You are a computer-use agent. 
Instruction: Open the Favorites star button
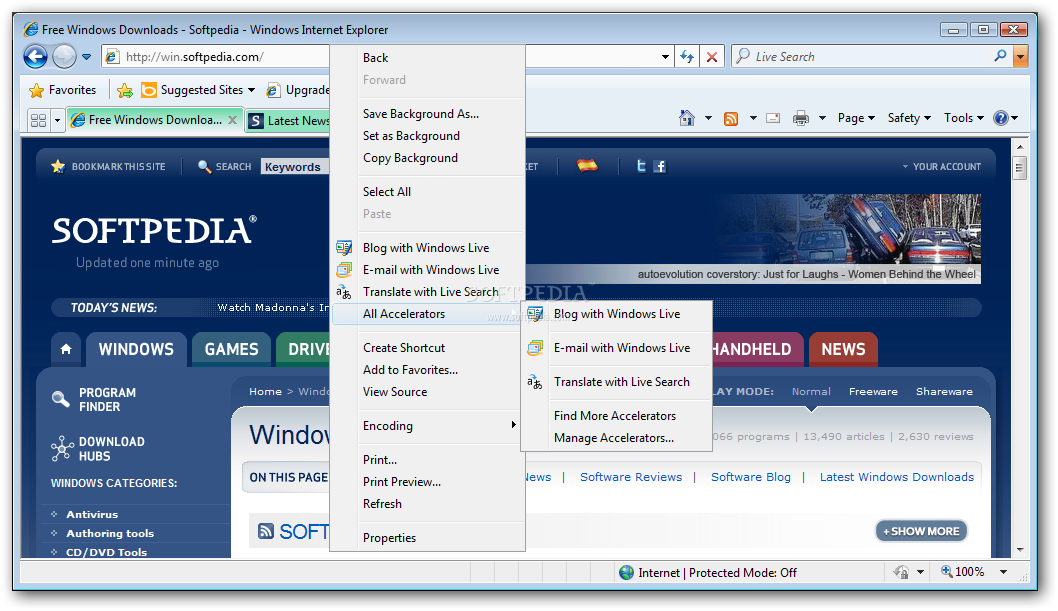(62, 90)
